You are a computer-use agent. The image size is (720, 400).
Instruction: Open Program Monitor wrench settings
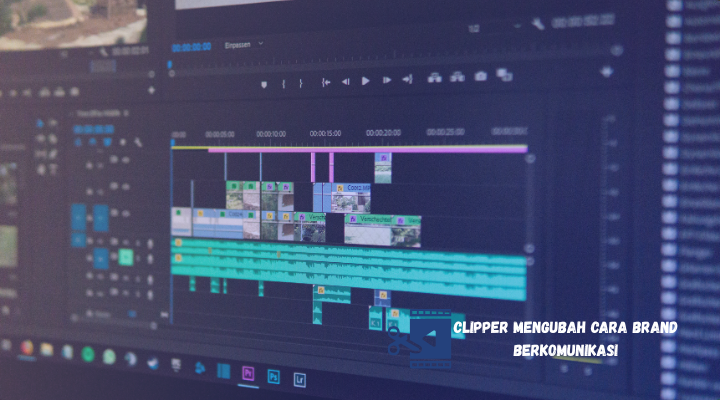click(538, 23)
